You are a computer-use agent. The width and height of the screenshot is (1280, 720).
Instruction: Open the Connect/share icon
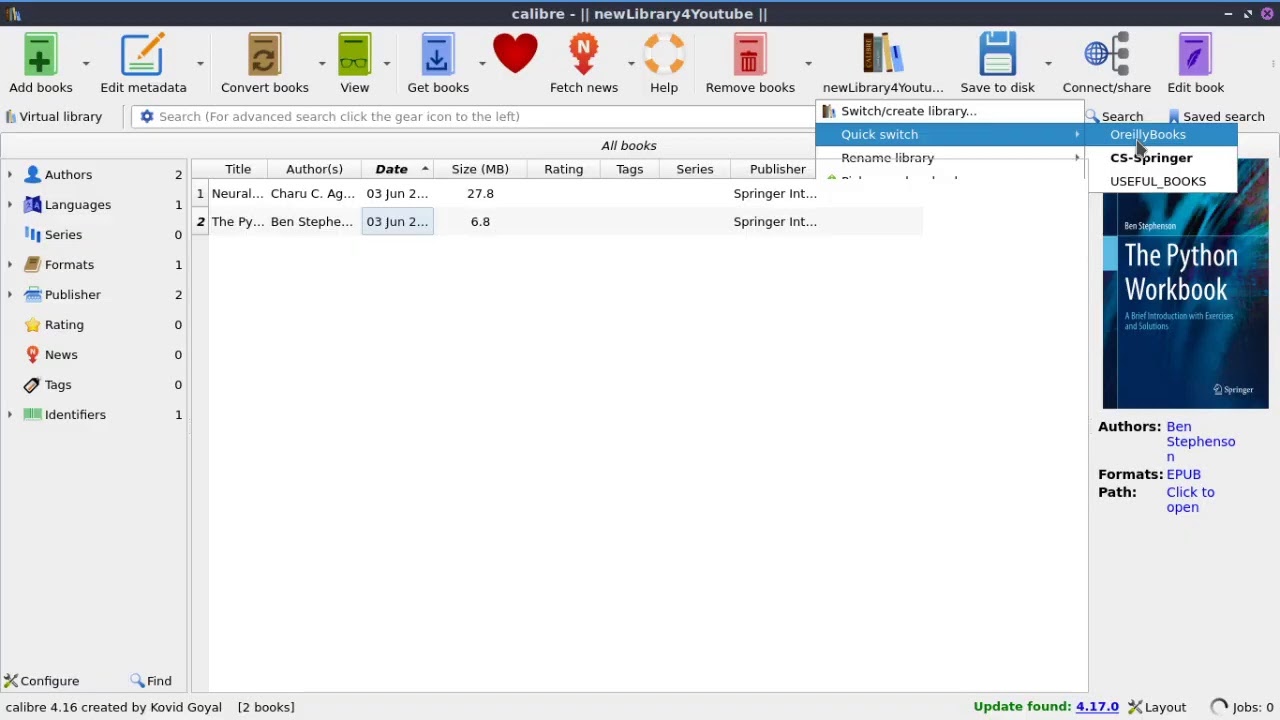point(1107,55)
